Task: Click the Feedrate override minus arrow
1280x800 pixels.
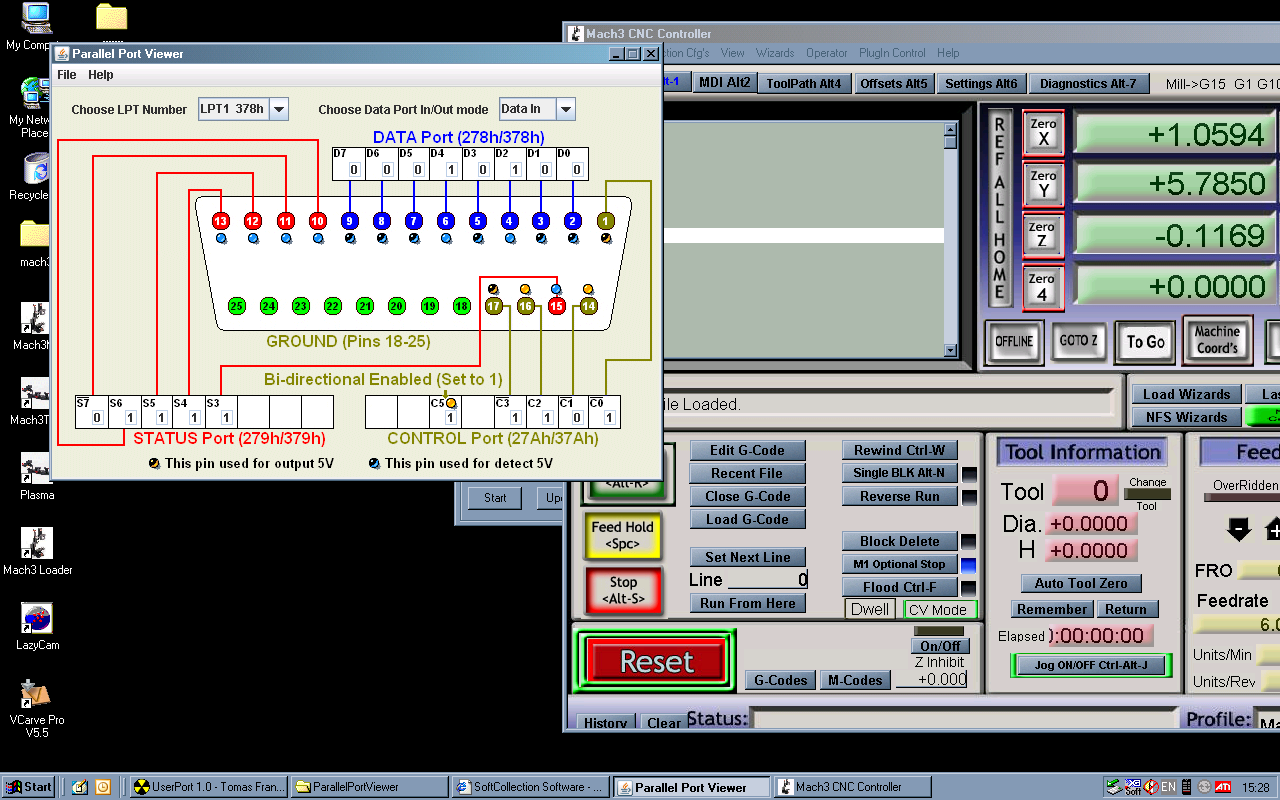Action: click(x=1239, y=528)
